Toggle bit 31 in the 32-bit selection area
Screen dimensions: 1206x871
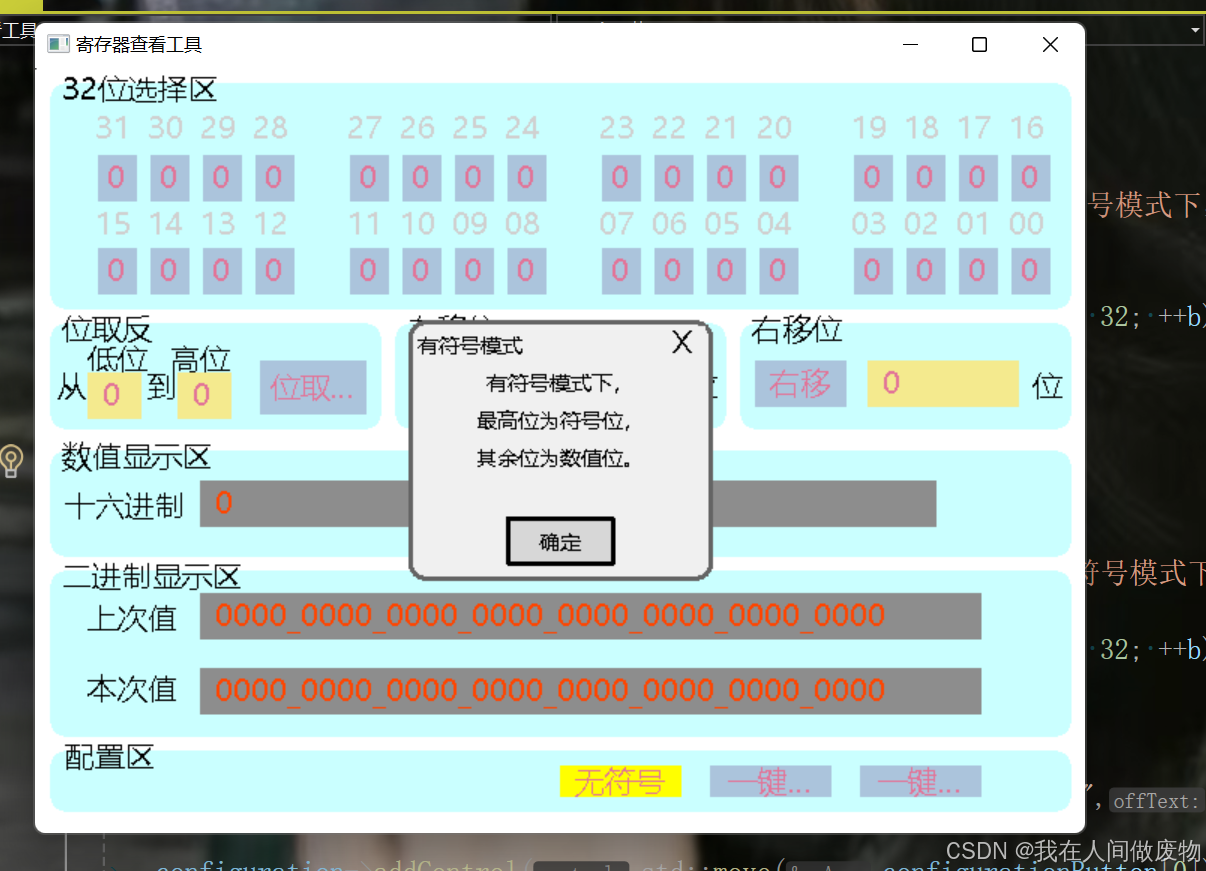(116, 177)
